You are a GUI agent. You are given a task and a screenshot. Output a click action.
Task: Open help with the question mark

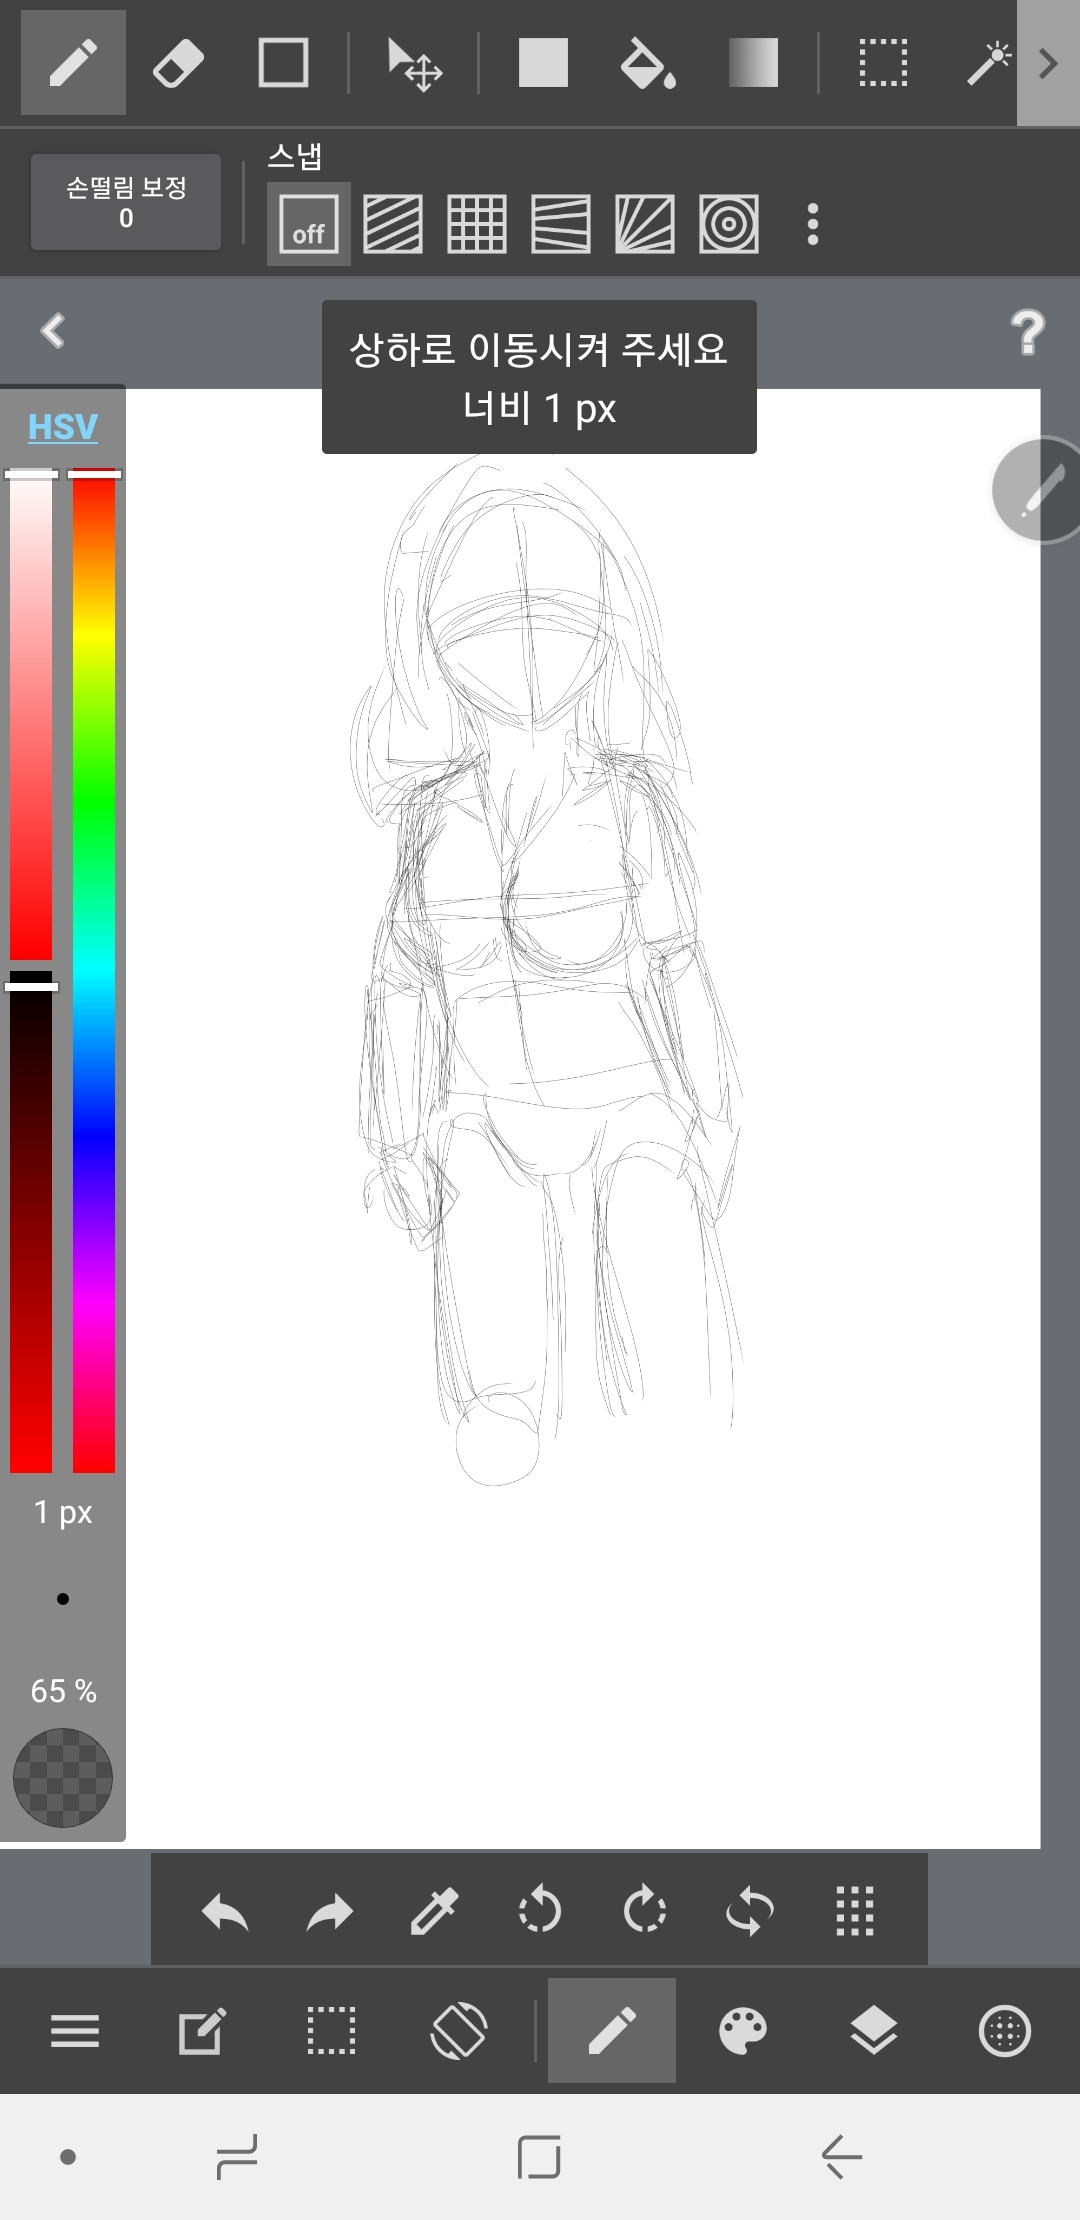[x=1027, y=332]
